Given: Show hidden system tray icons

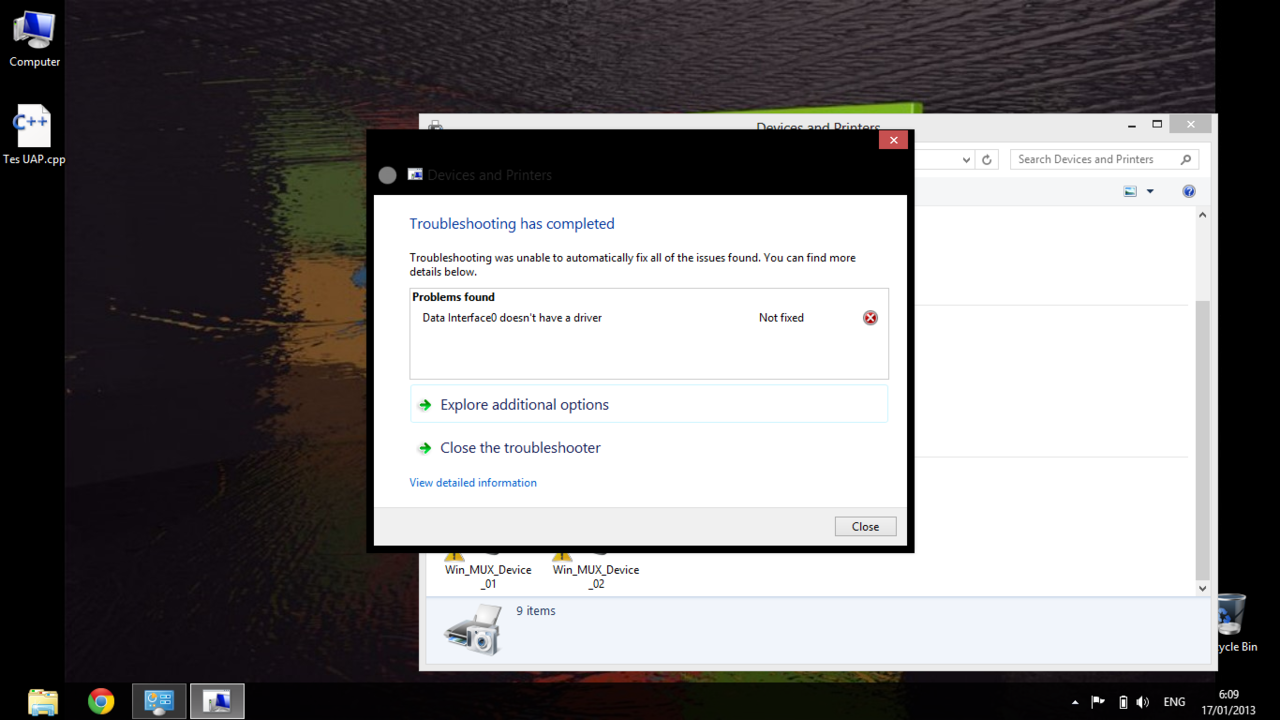Looking at the screenshot, I should [x=1075, y=702].
